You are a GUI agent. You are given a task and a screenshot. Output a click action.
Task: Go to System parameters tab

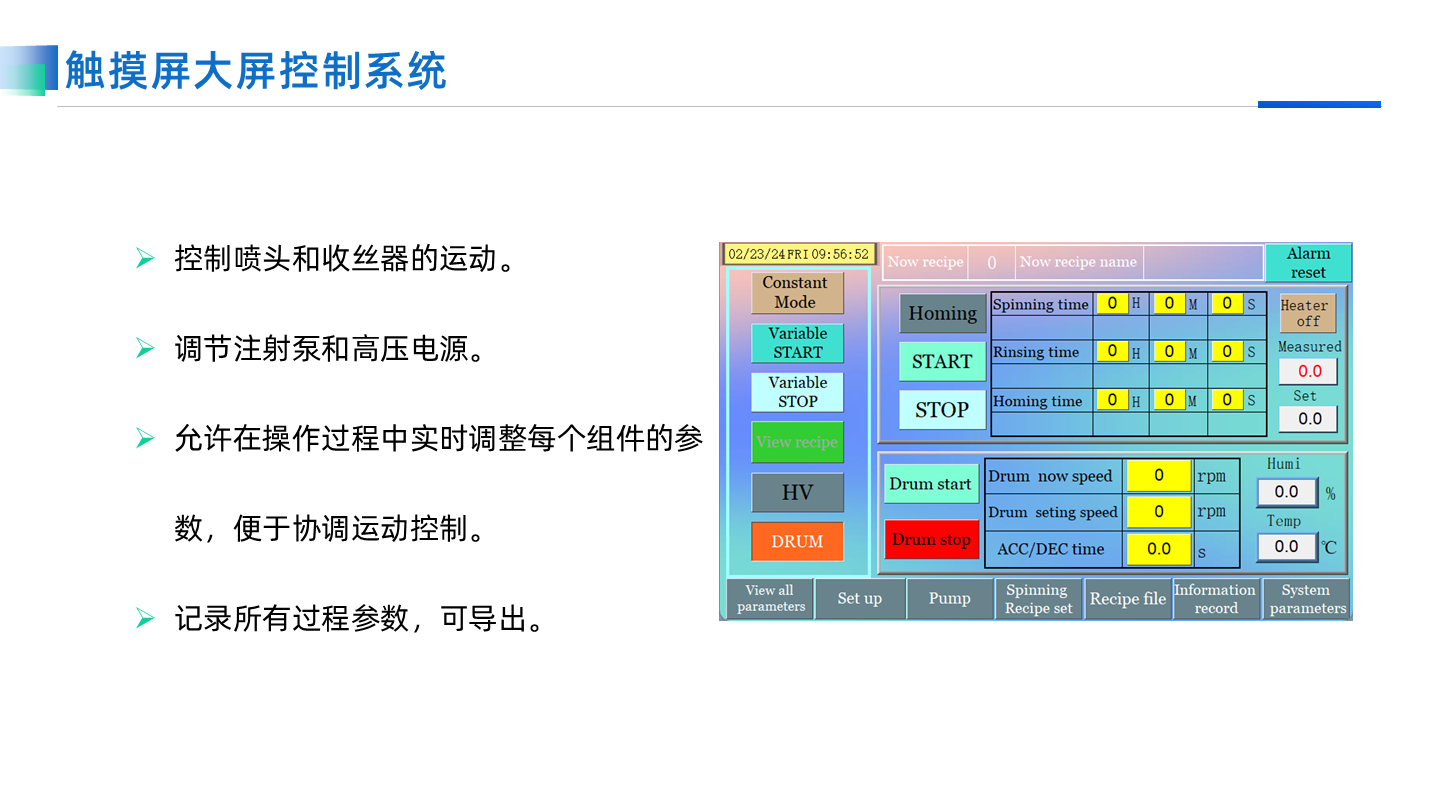[1306, 598]
